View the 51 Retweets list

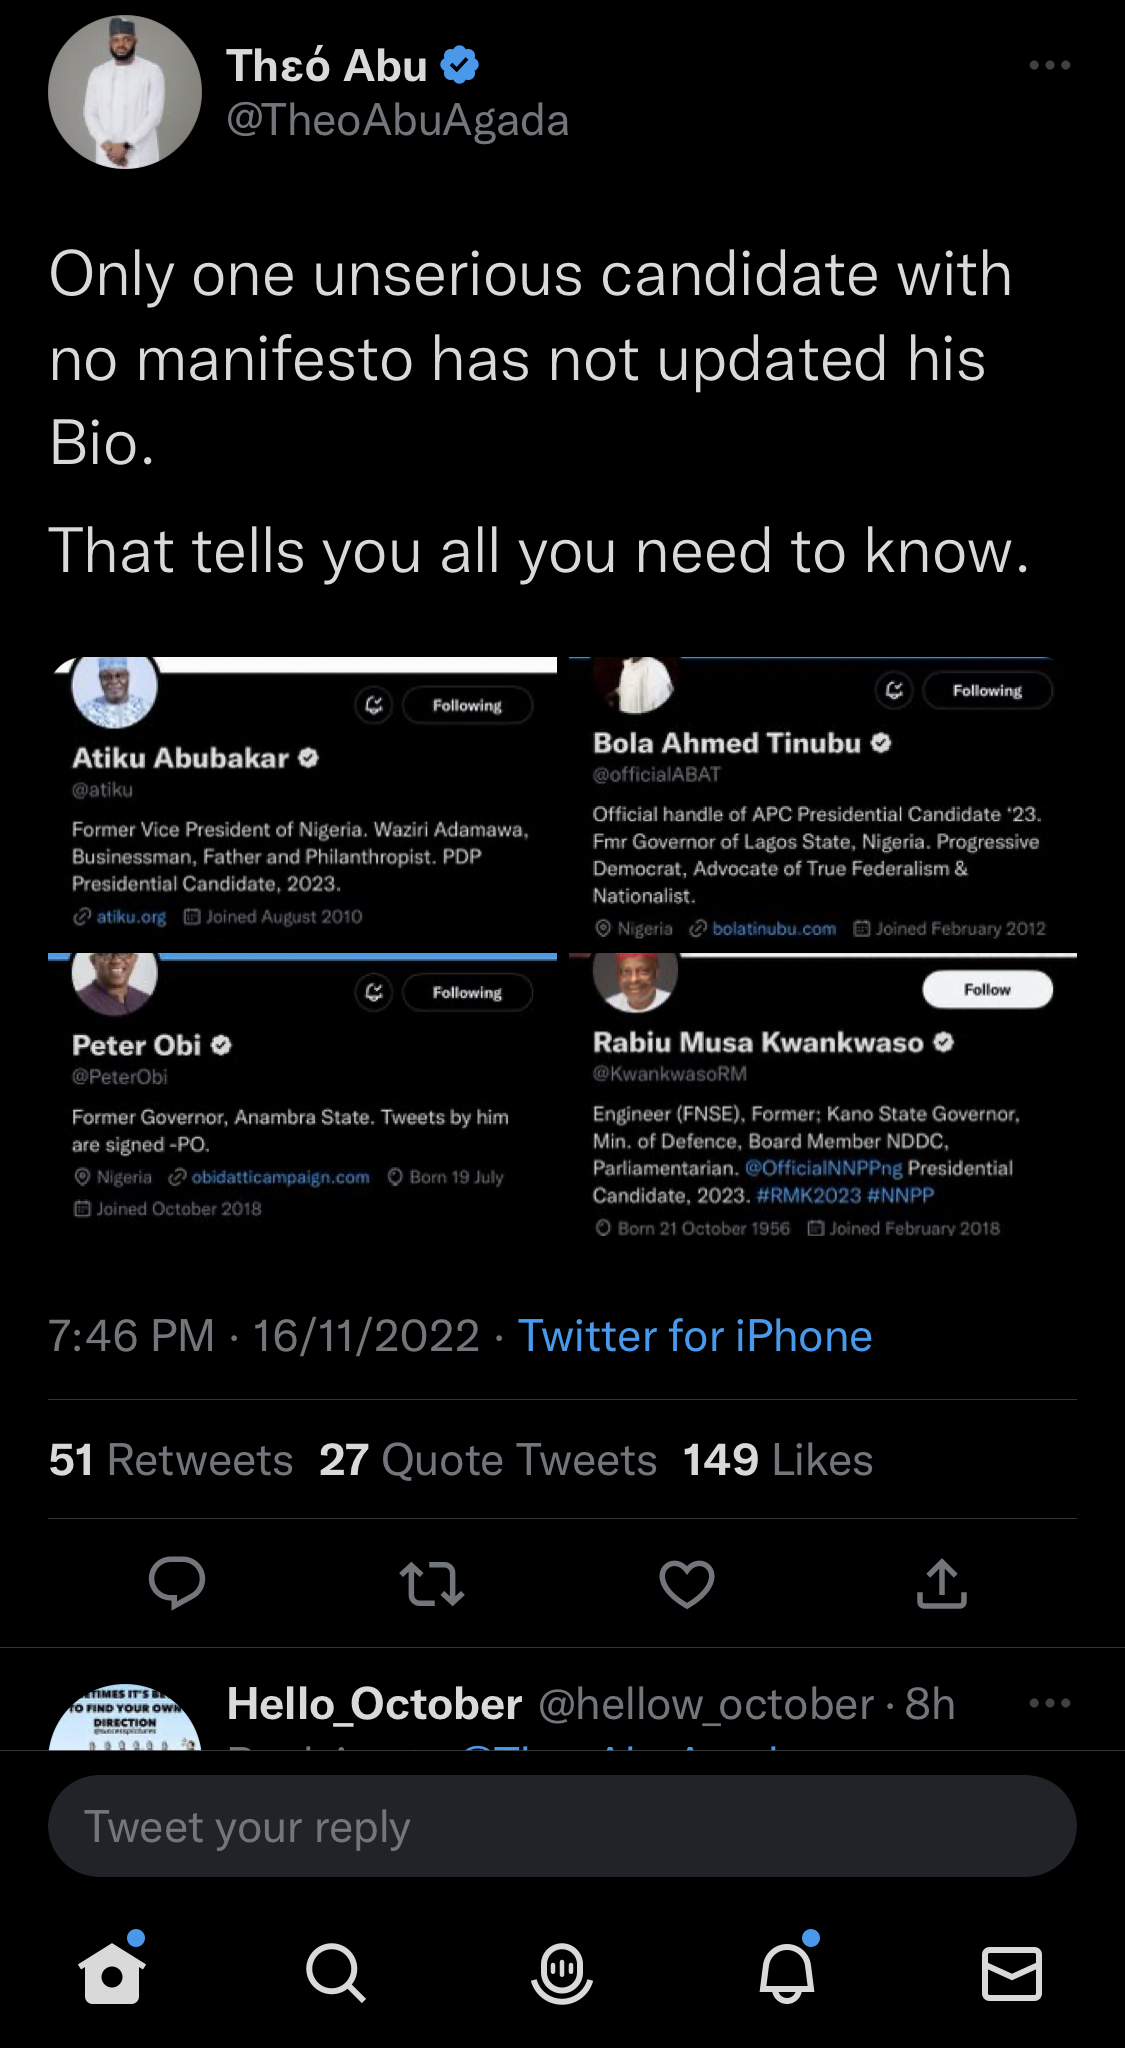(x=171, y=1460)
